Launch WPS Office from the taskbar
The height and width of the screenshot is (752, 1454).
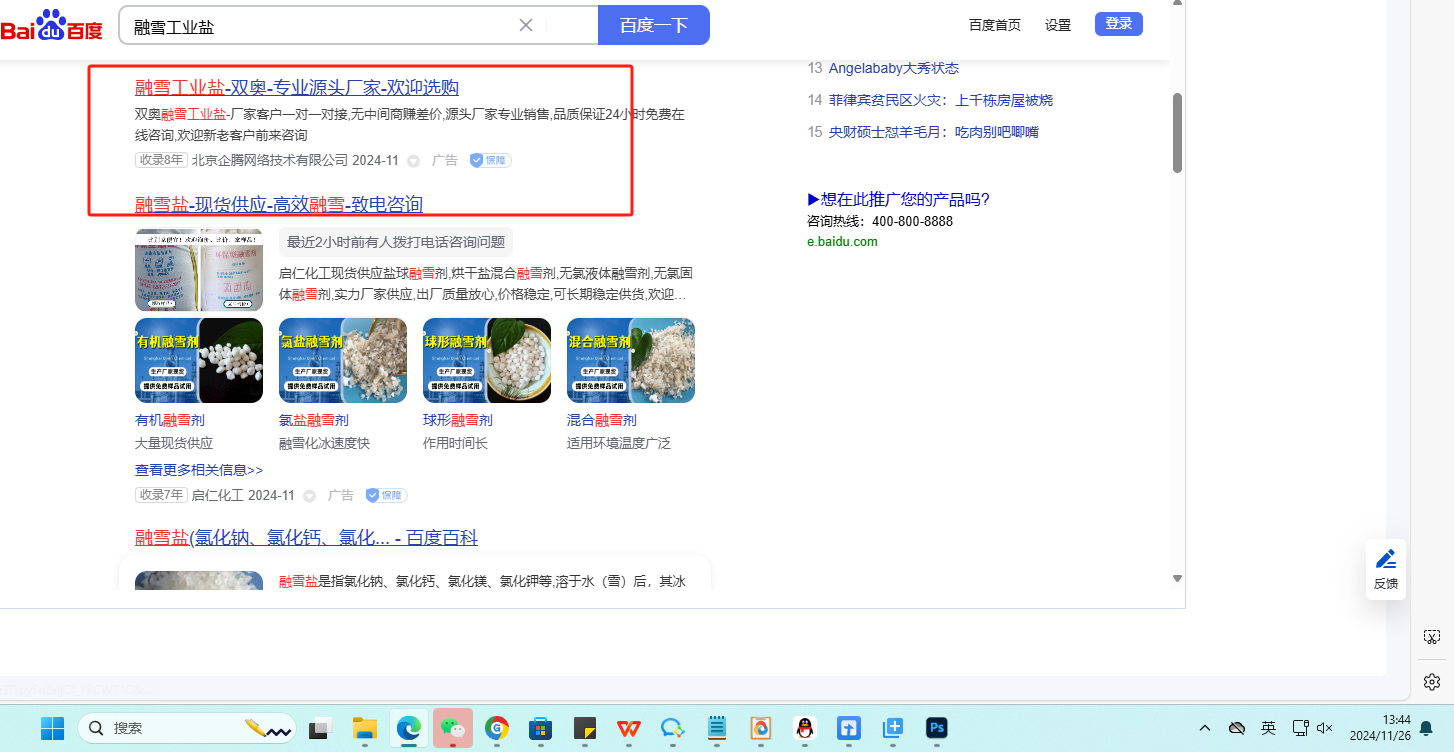point(629,728)
